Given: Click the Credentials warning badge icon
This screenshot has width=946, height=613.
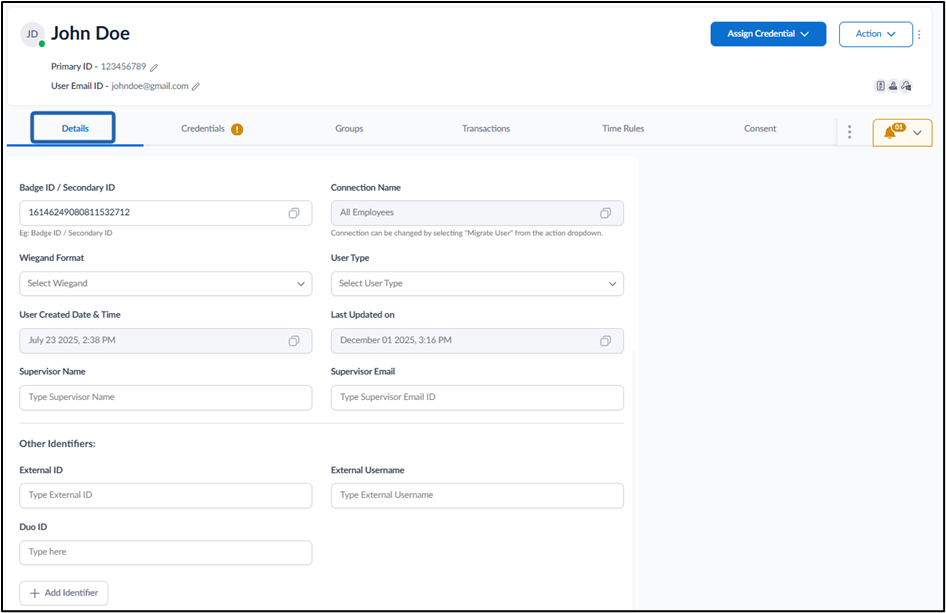Looking at the screenshot, I should [237, 129].
